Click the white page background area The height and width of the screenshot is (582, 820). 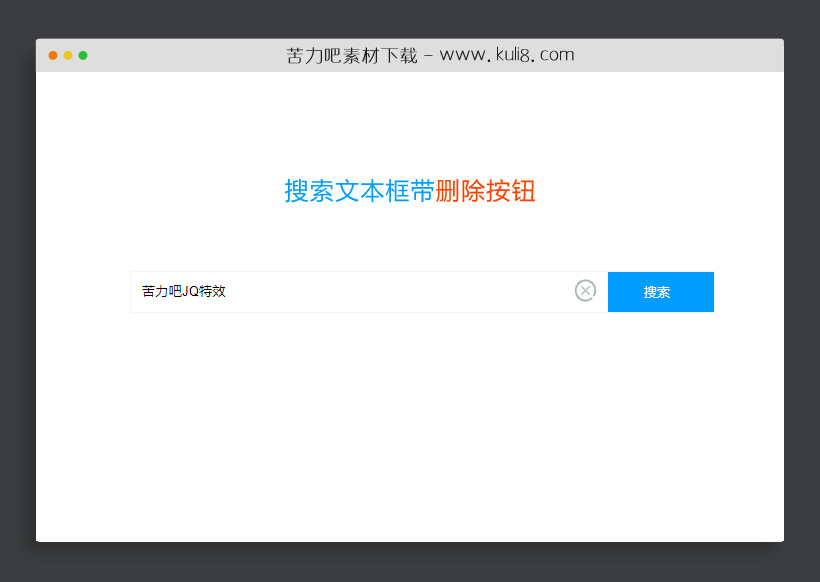400,430
